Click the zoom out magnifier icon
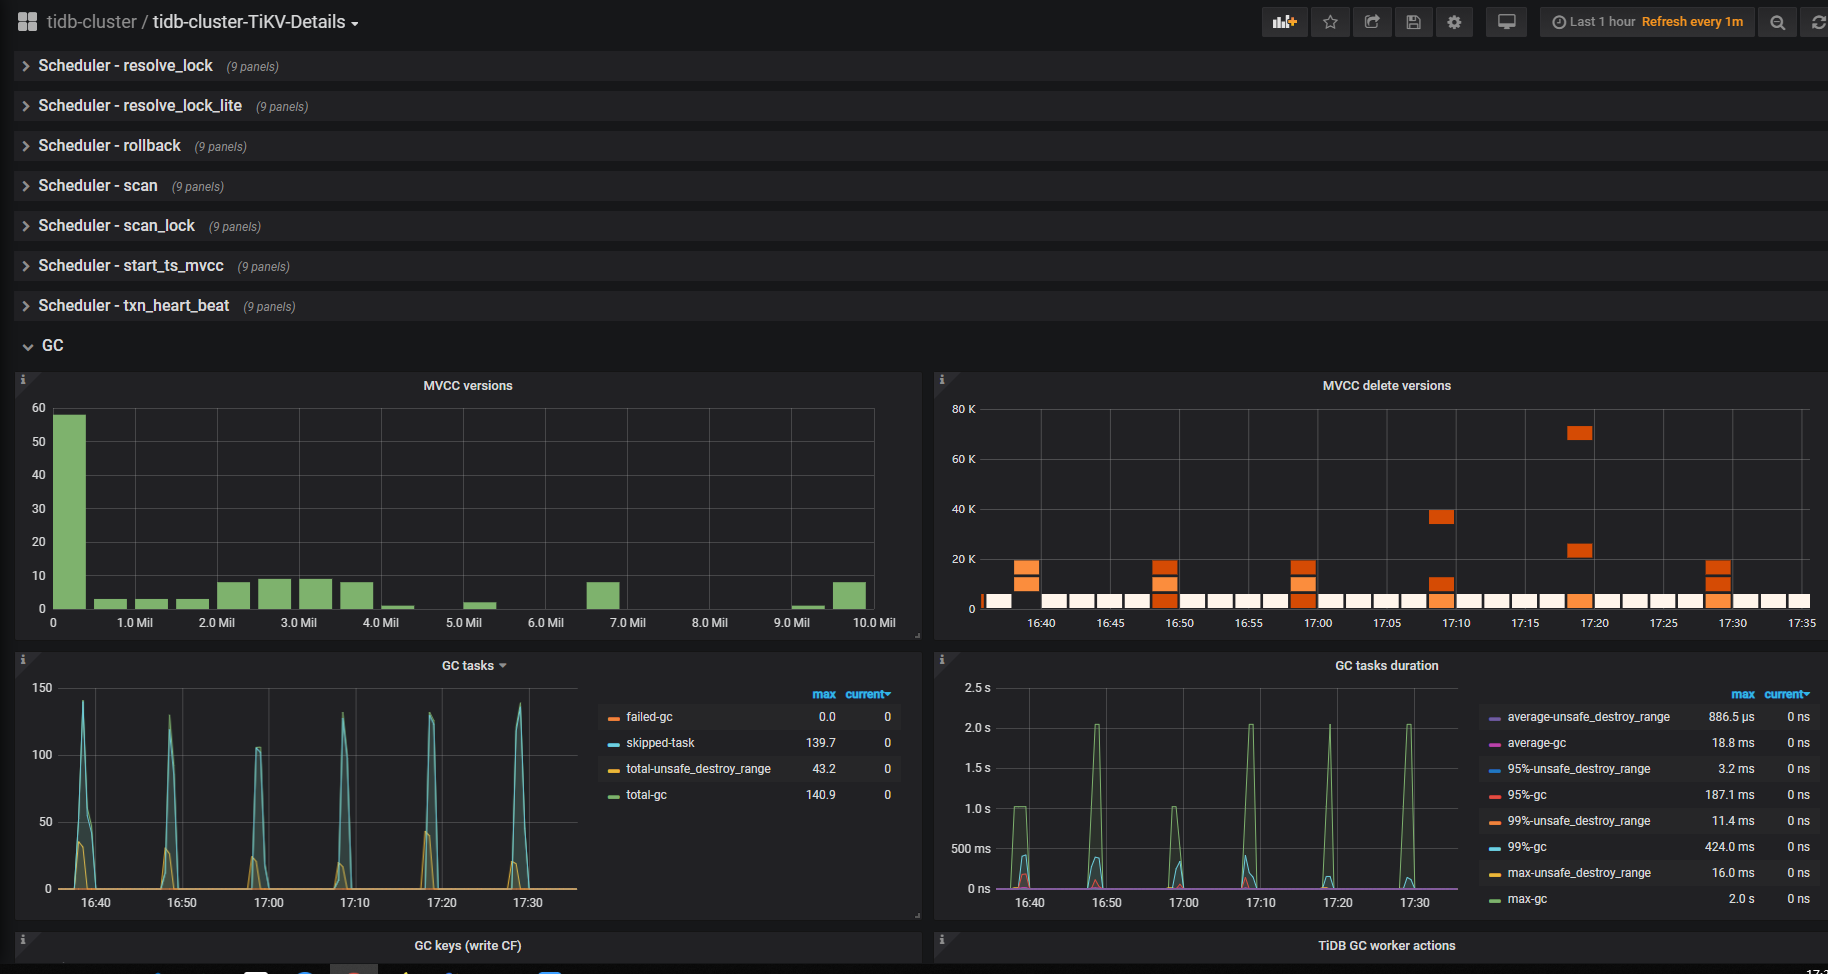This screenshot has width=1828, height=974. (1777, 22)
